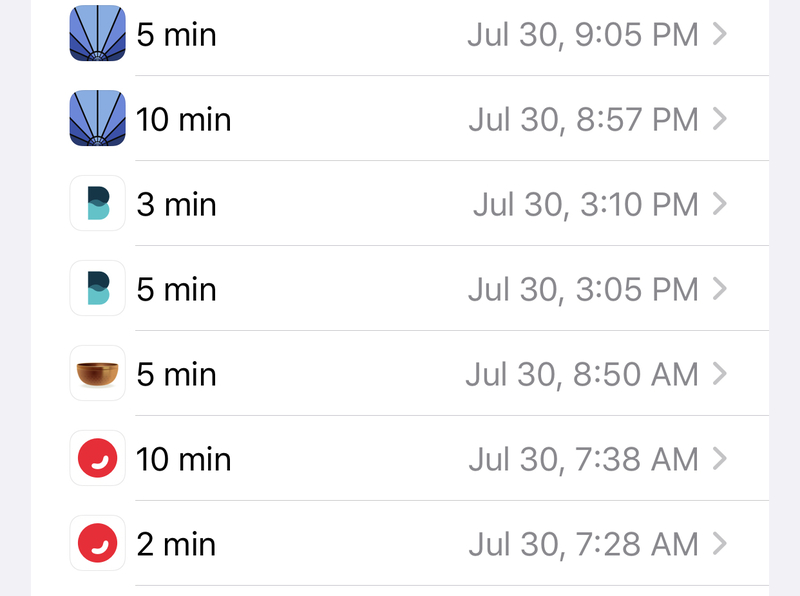Show details chevron for Jul 30, 7:28 AM

719,543
